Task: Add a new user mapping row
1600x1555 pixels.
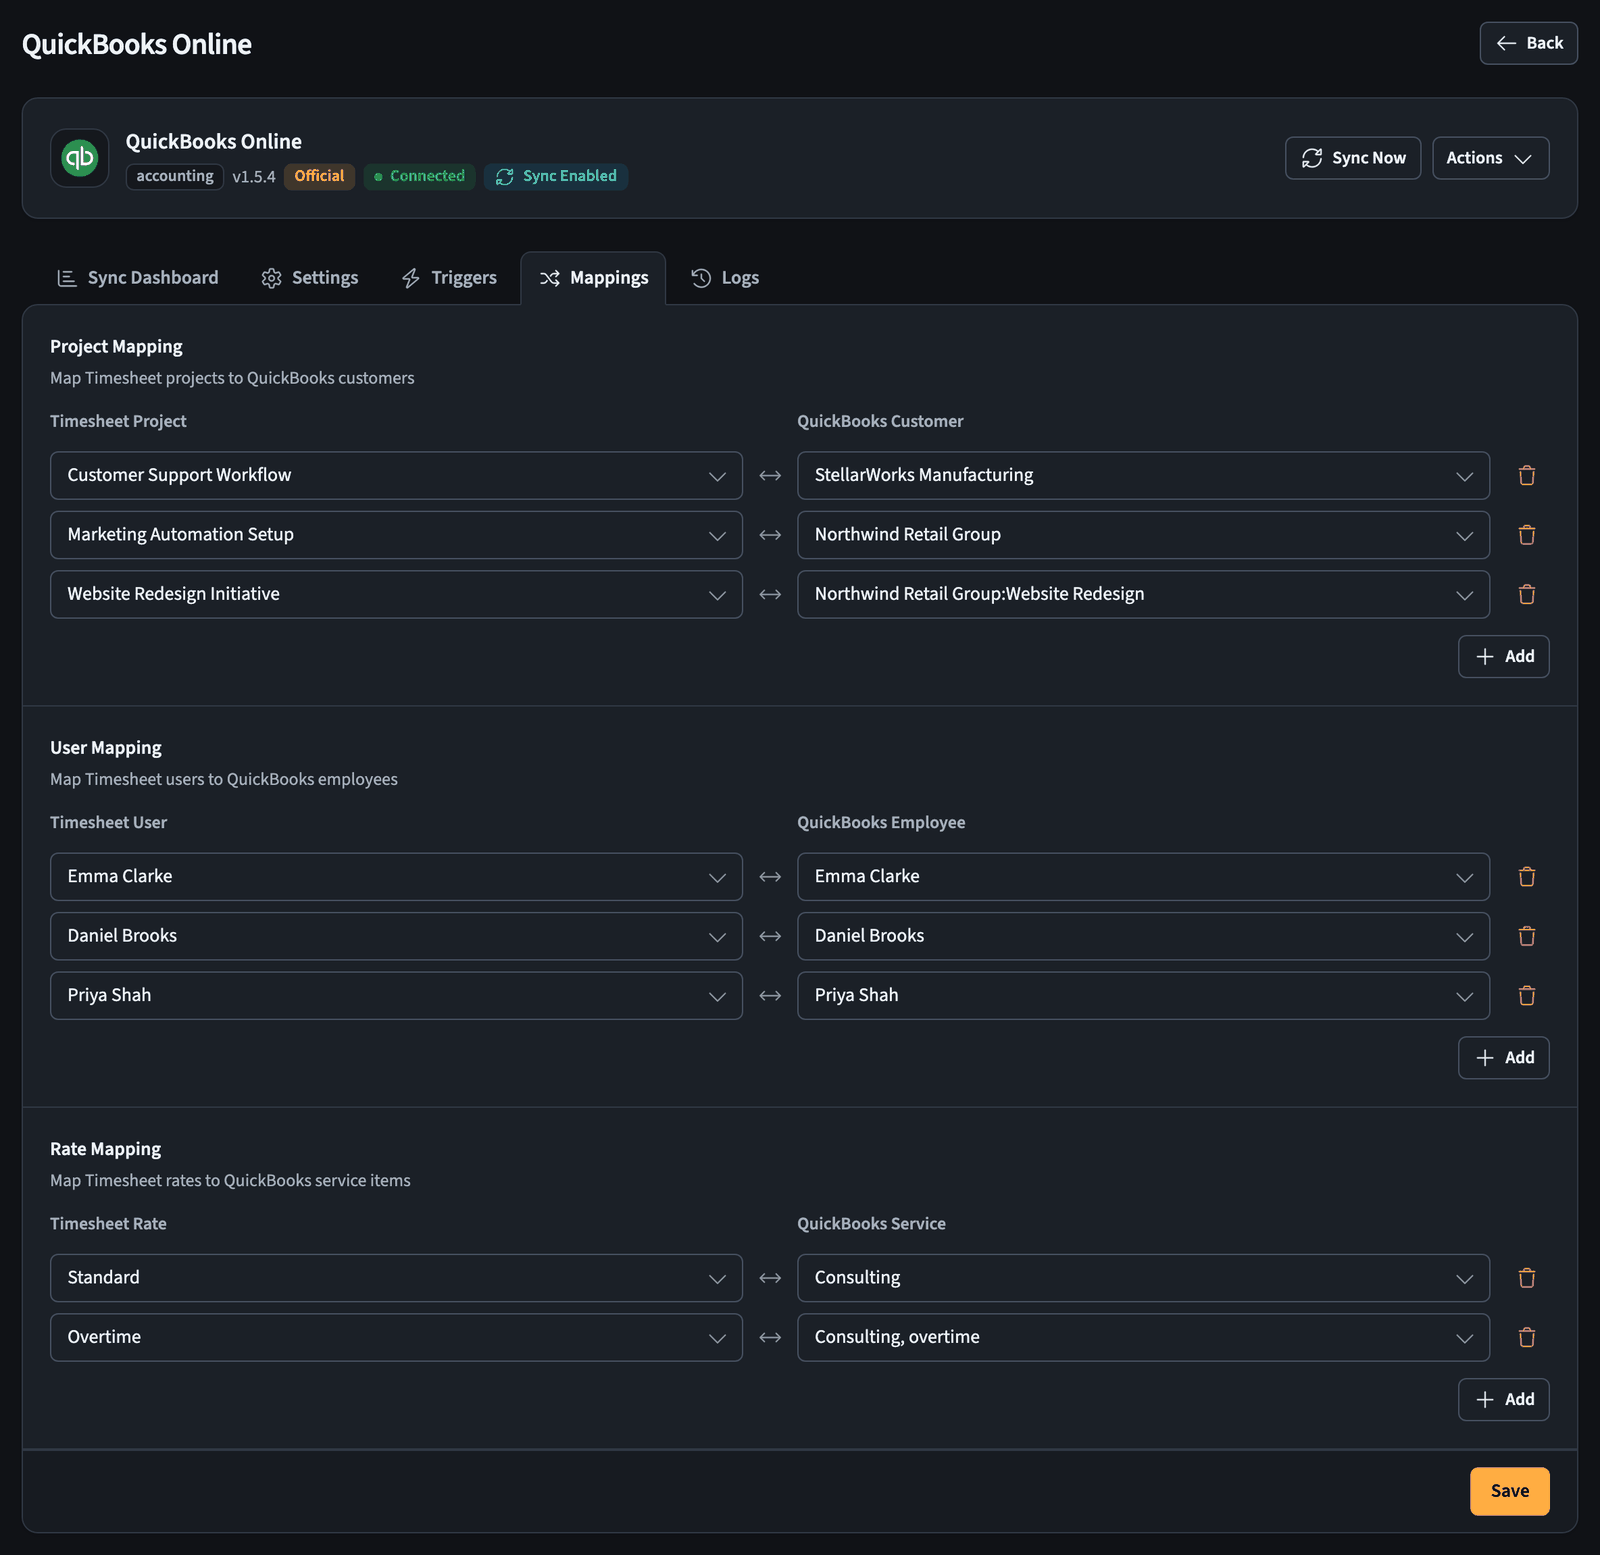Action: pyautogui.click(x=1504, y=1058)
